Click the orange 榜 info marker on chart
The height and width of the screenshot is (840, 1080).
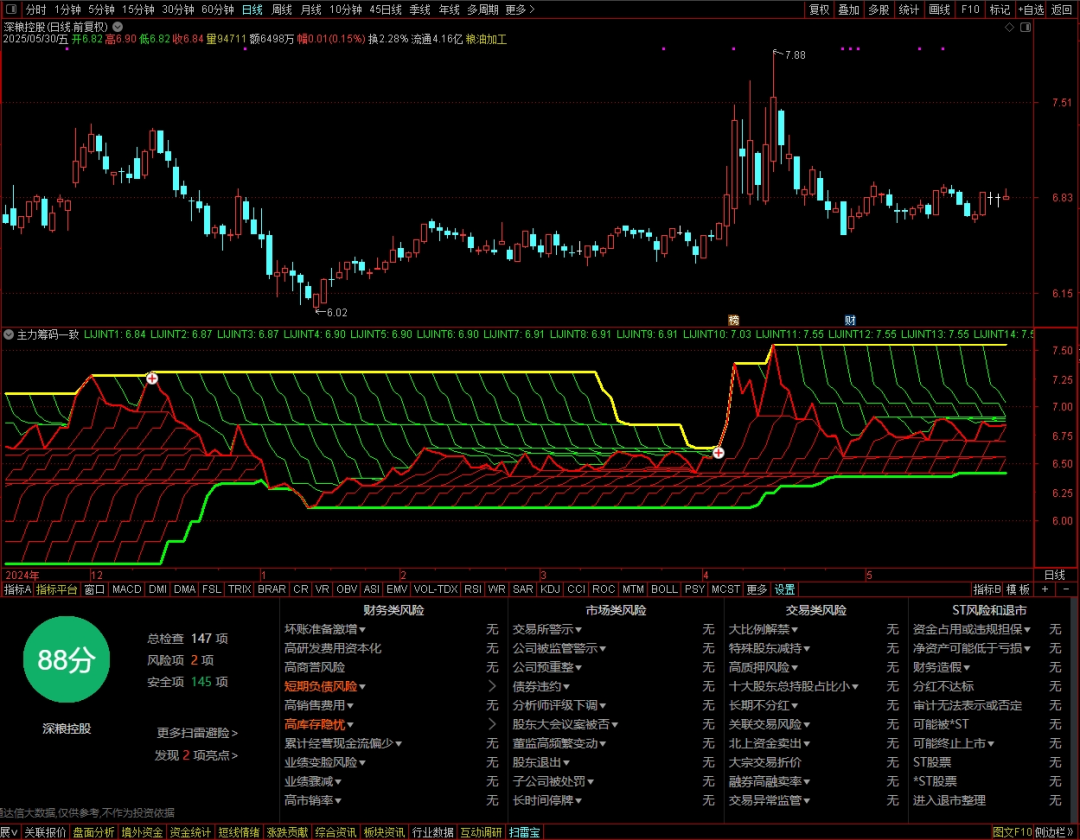click(734, 320)
